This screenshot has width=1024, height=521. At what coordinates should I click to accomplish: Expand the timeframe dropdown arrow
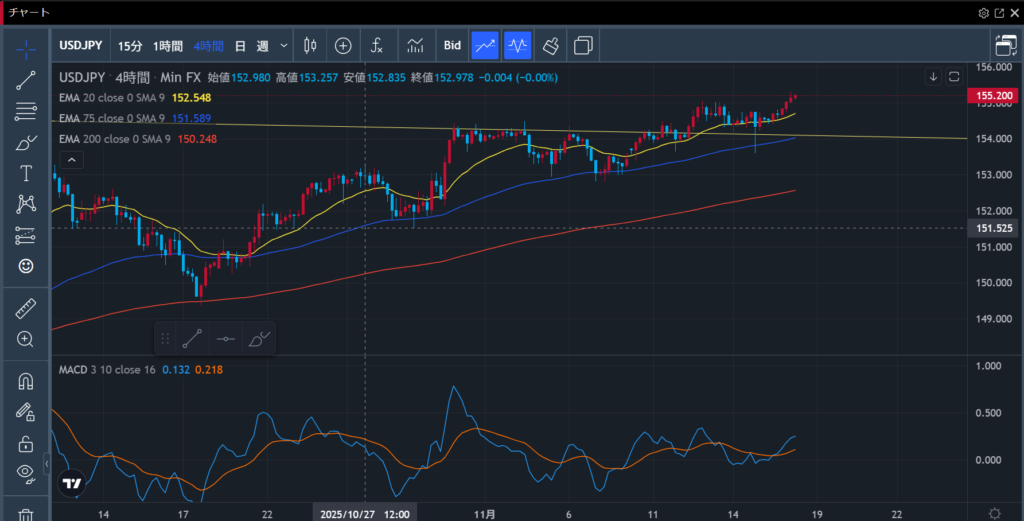[x=284, y=46]
